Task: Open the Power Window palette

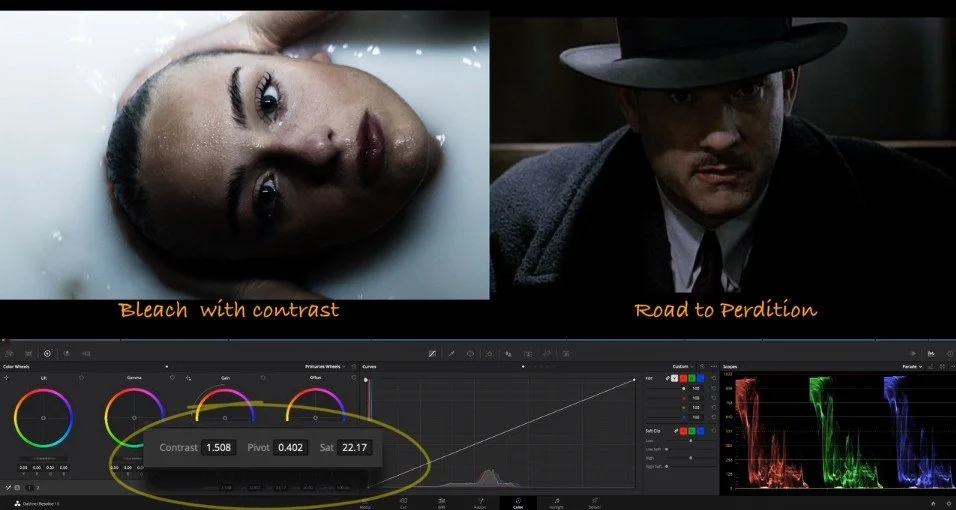Action: (x=470, y=353)
